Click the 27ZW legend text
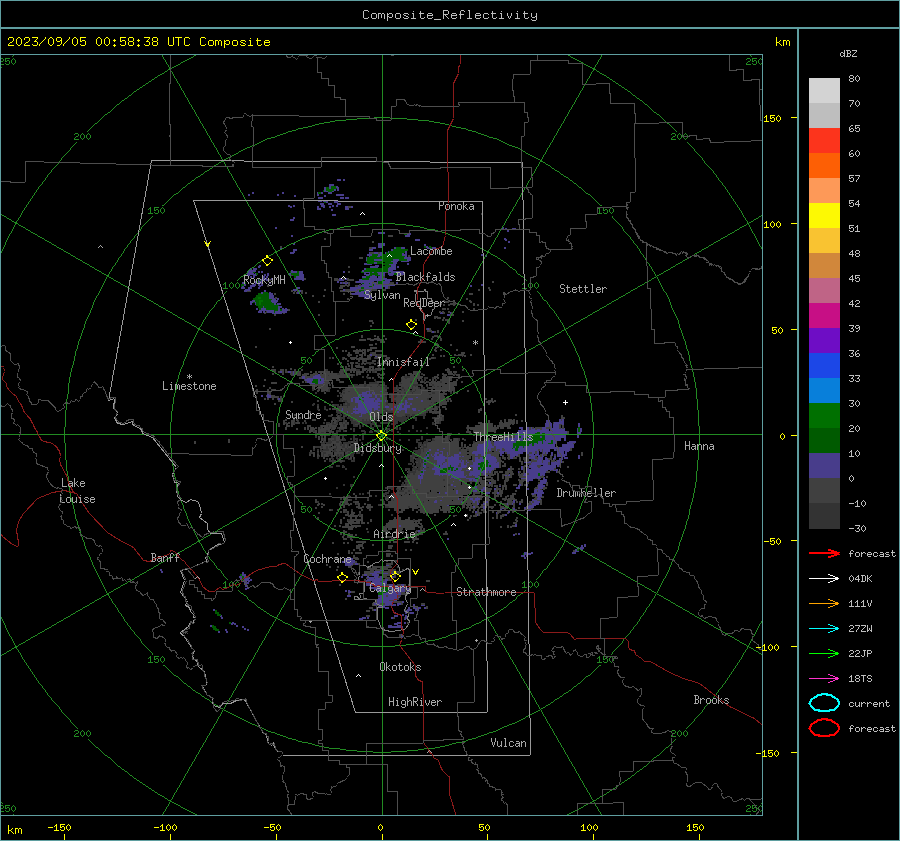This screenshot has height=841, width=900. point(860,629)
